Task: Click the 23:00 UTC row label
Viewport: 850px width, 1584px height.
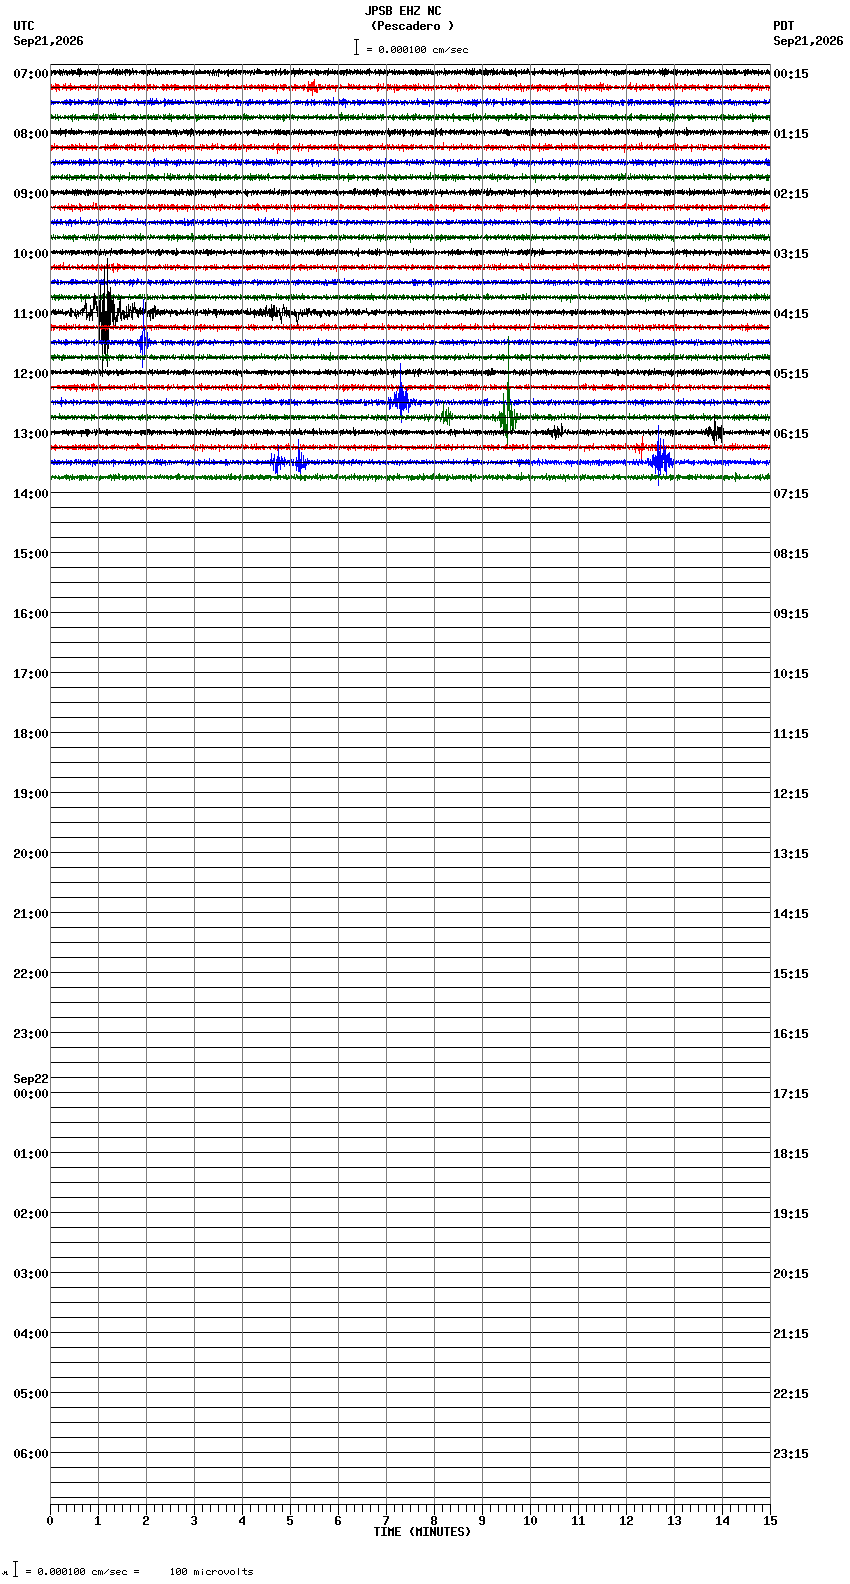Action: click(31, 1034)
